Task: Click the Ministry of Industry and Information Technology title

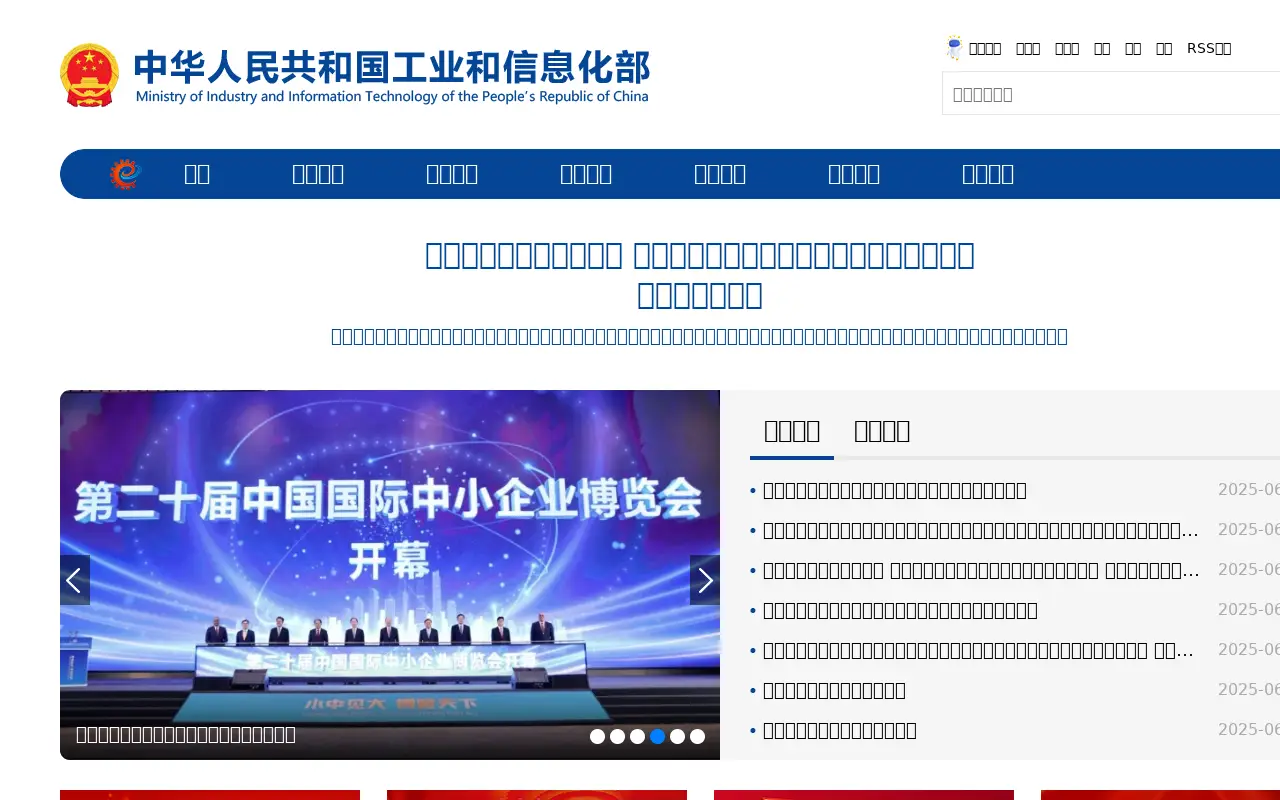Action: 392,76
